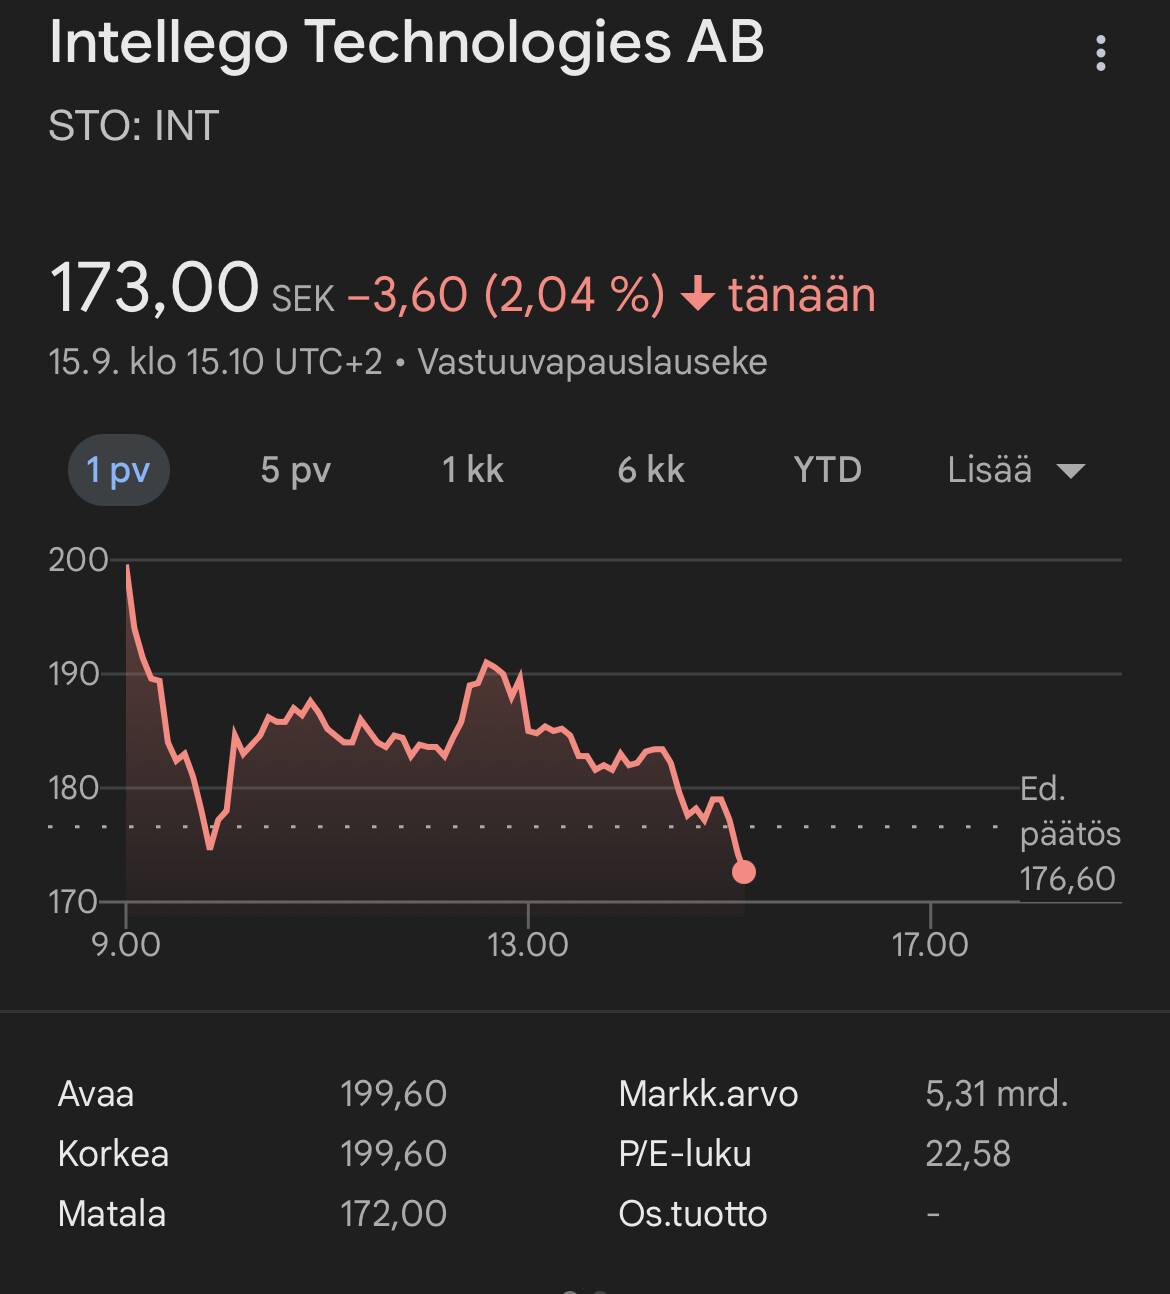Click the red down arrow price indicator
The image size is (1170, 1294).
[x=697, y=295]
